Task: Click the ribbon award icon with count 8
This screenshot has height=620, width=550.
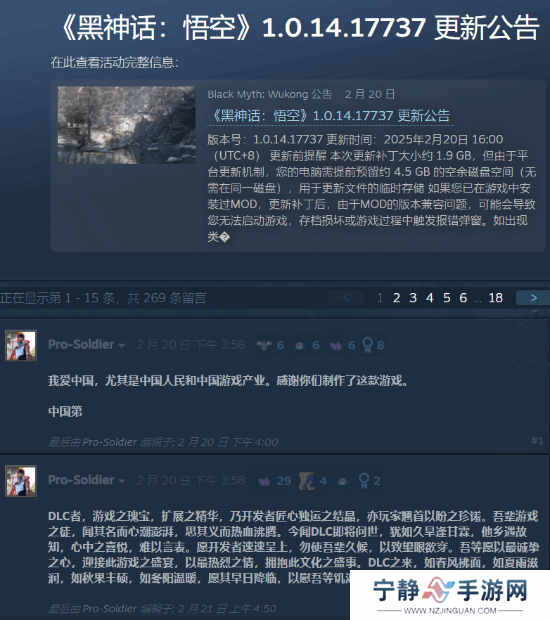Action: pos(367,345)
